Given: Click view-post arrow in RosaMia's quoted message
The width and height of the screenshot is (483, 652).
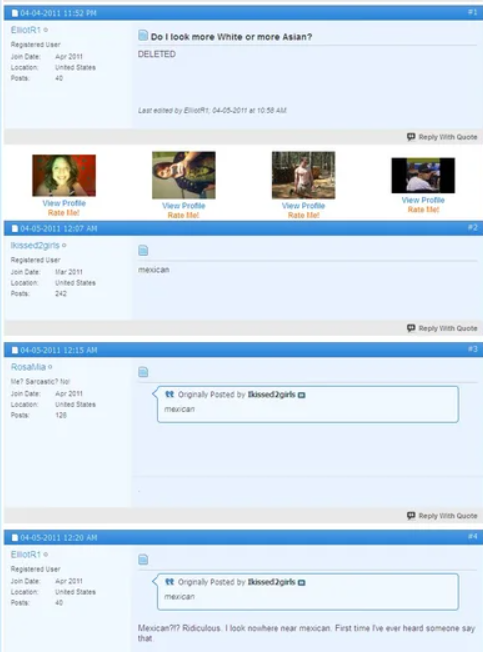Looking at the screenshot, I should pos(302,395).
